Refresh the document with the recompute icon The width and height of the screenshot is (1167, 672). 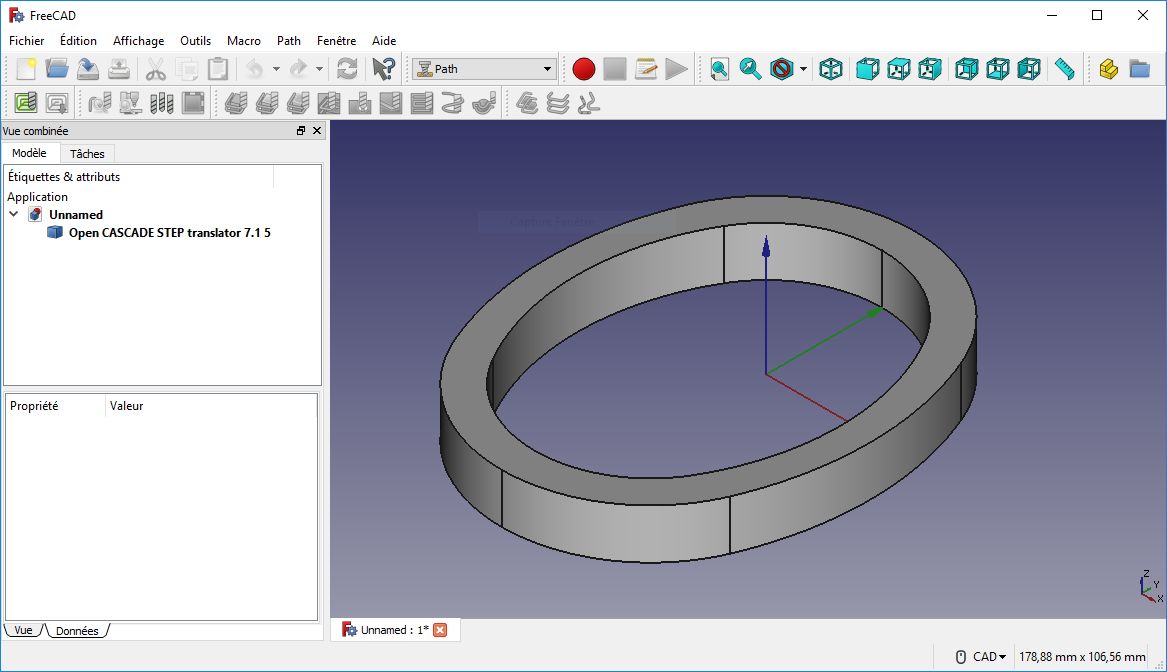coord(347,69)
